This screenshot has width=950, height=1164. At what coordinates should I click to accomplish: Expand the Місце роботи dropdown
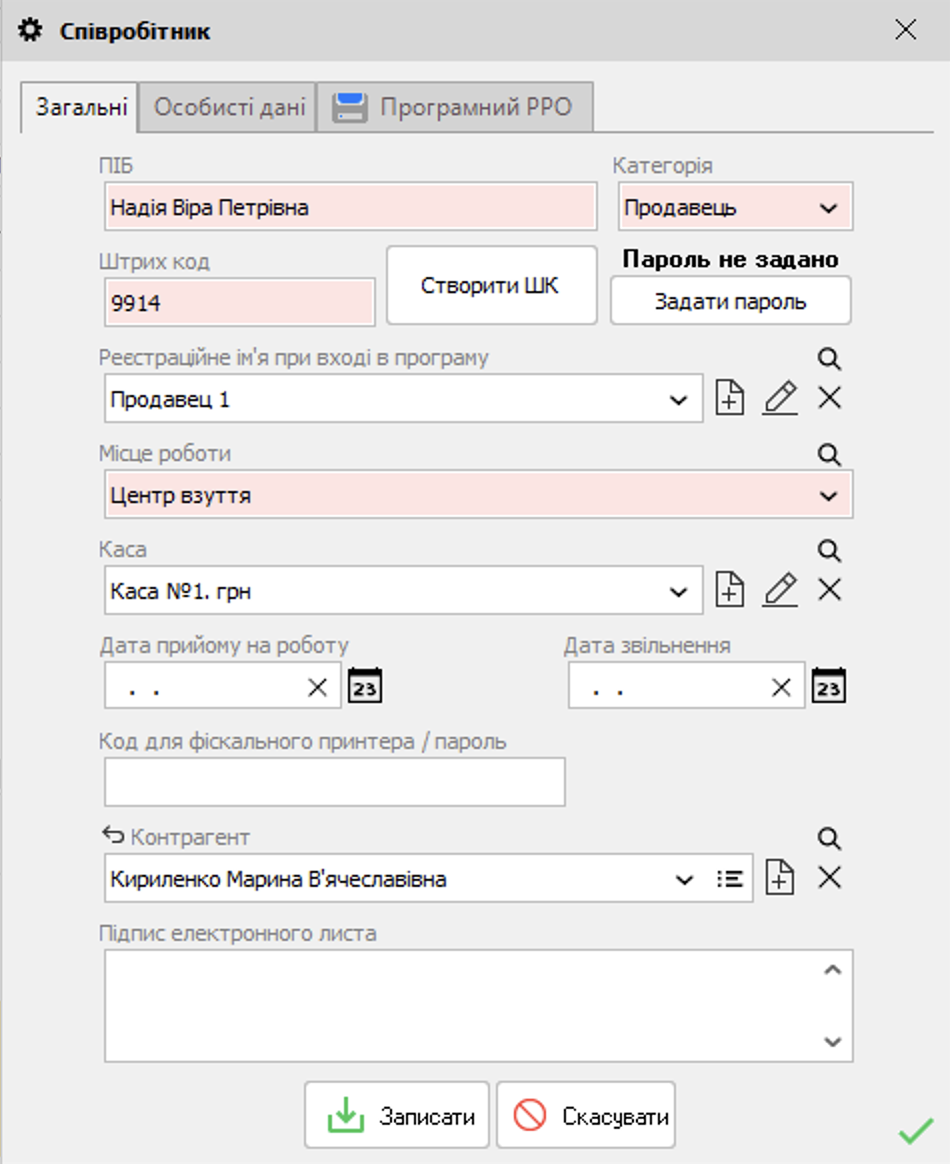tap(828, 495)
